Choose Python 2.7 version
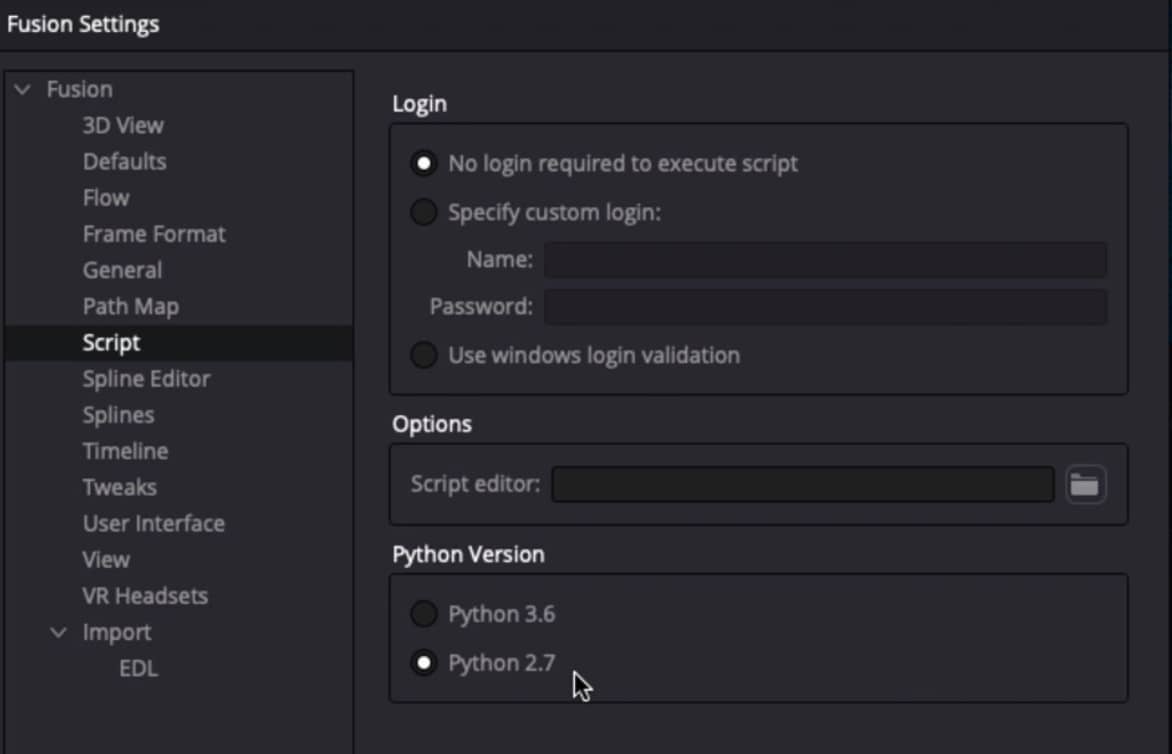The height and width of the screenshot is (754, 1172). point(424,663)
